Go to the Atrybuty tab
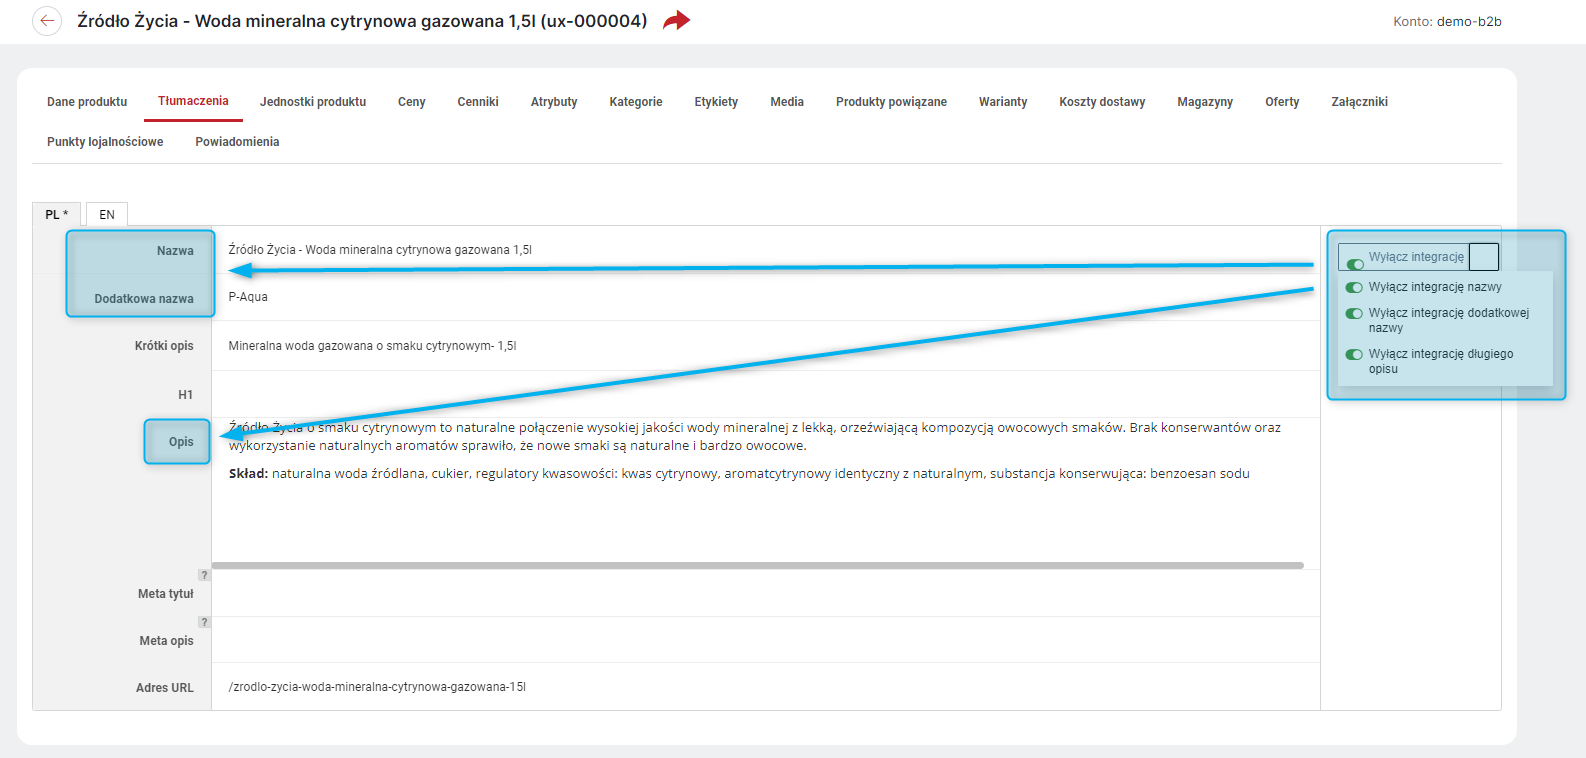 pyautogui.click(x=554, y=102)
